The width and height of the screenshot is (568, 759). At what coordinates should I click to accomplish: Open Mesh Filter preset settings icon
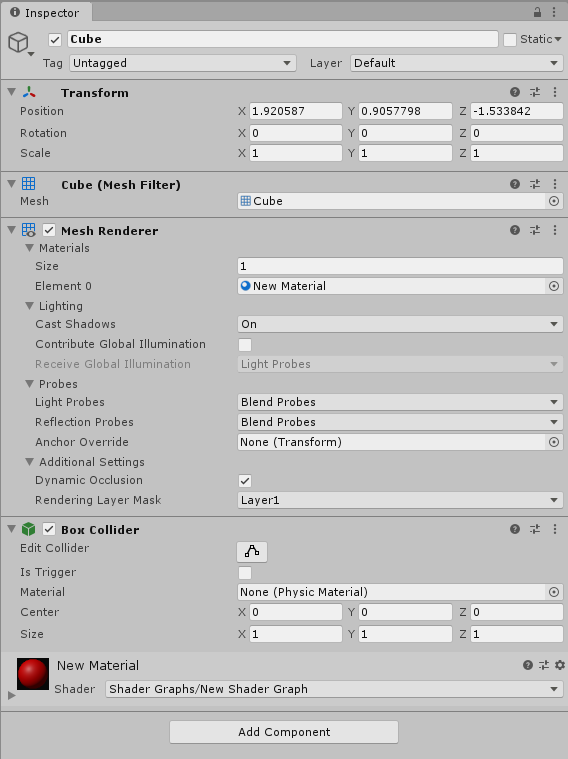click(x=535, y=184)
